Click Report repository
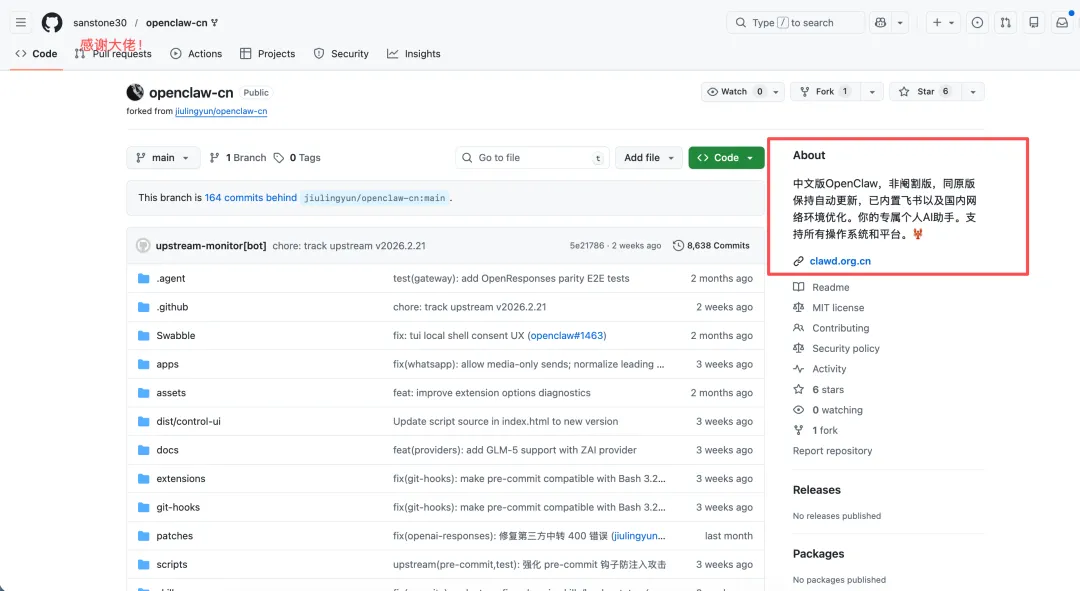This screenshot has width=1080, height=591. [x=832, y=450]
